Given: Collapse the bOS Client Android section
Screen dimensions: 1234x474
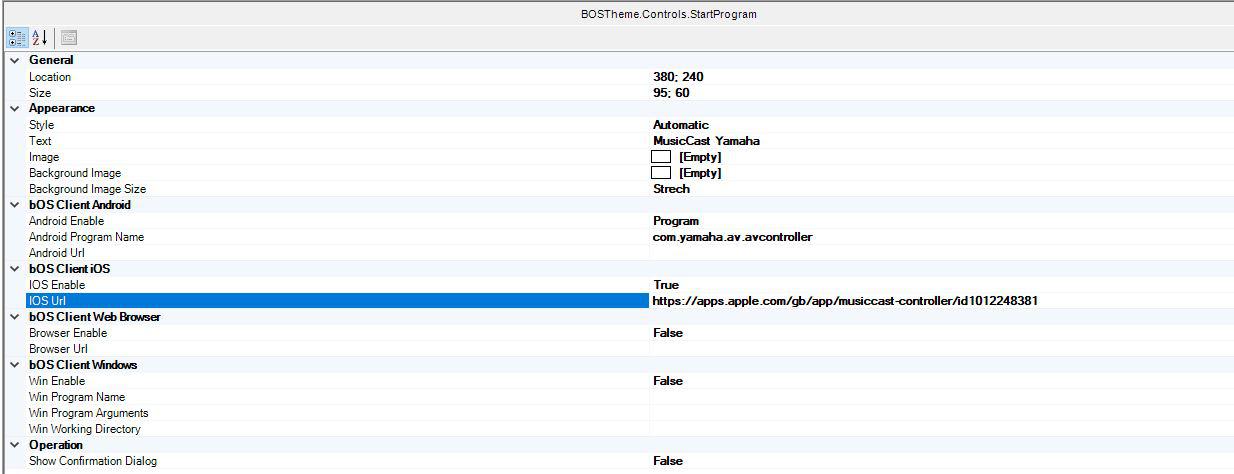Looking at the screenshot, I should coord(14,205).
